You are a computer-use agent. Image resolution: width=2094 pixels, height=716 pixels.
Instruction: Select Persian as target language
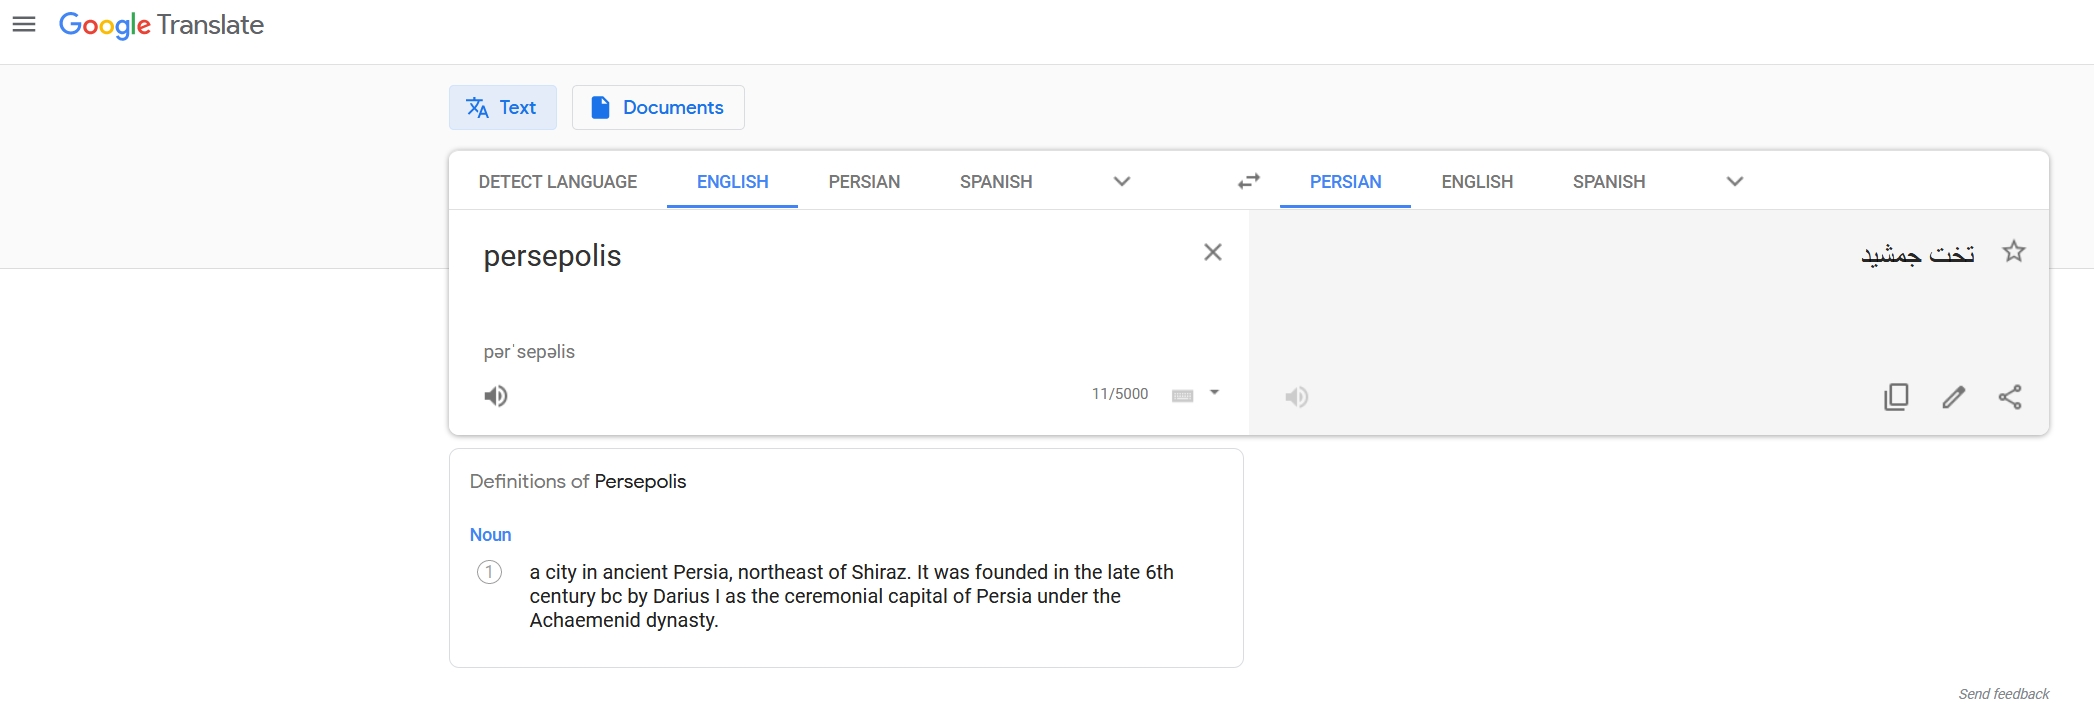click(x=1345, y=182)
